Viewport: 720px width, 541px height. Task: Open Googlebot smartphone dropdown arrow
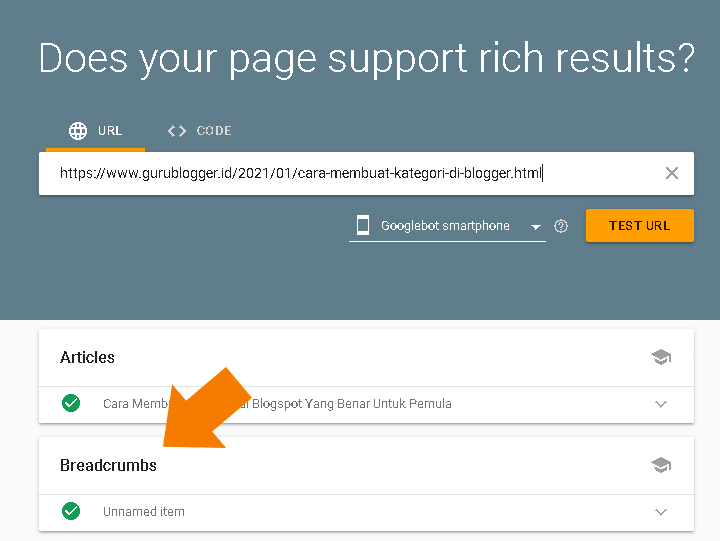[536, 227]
